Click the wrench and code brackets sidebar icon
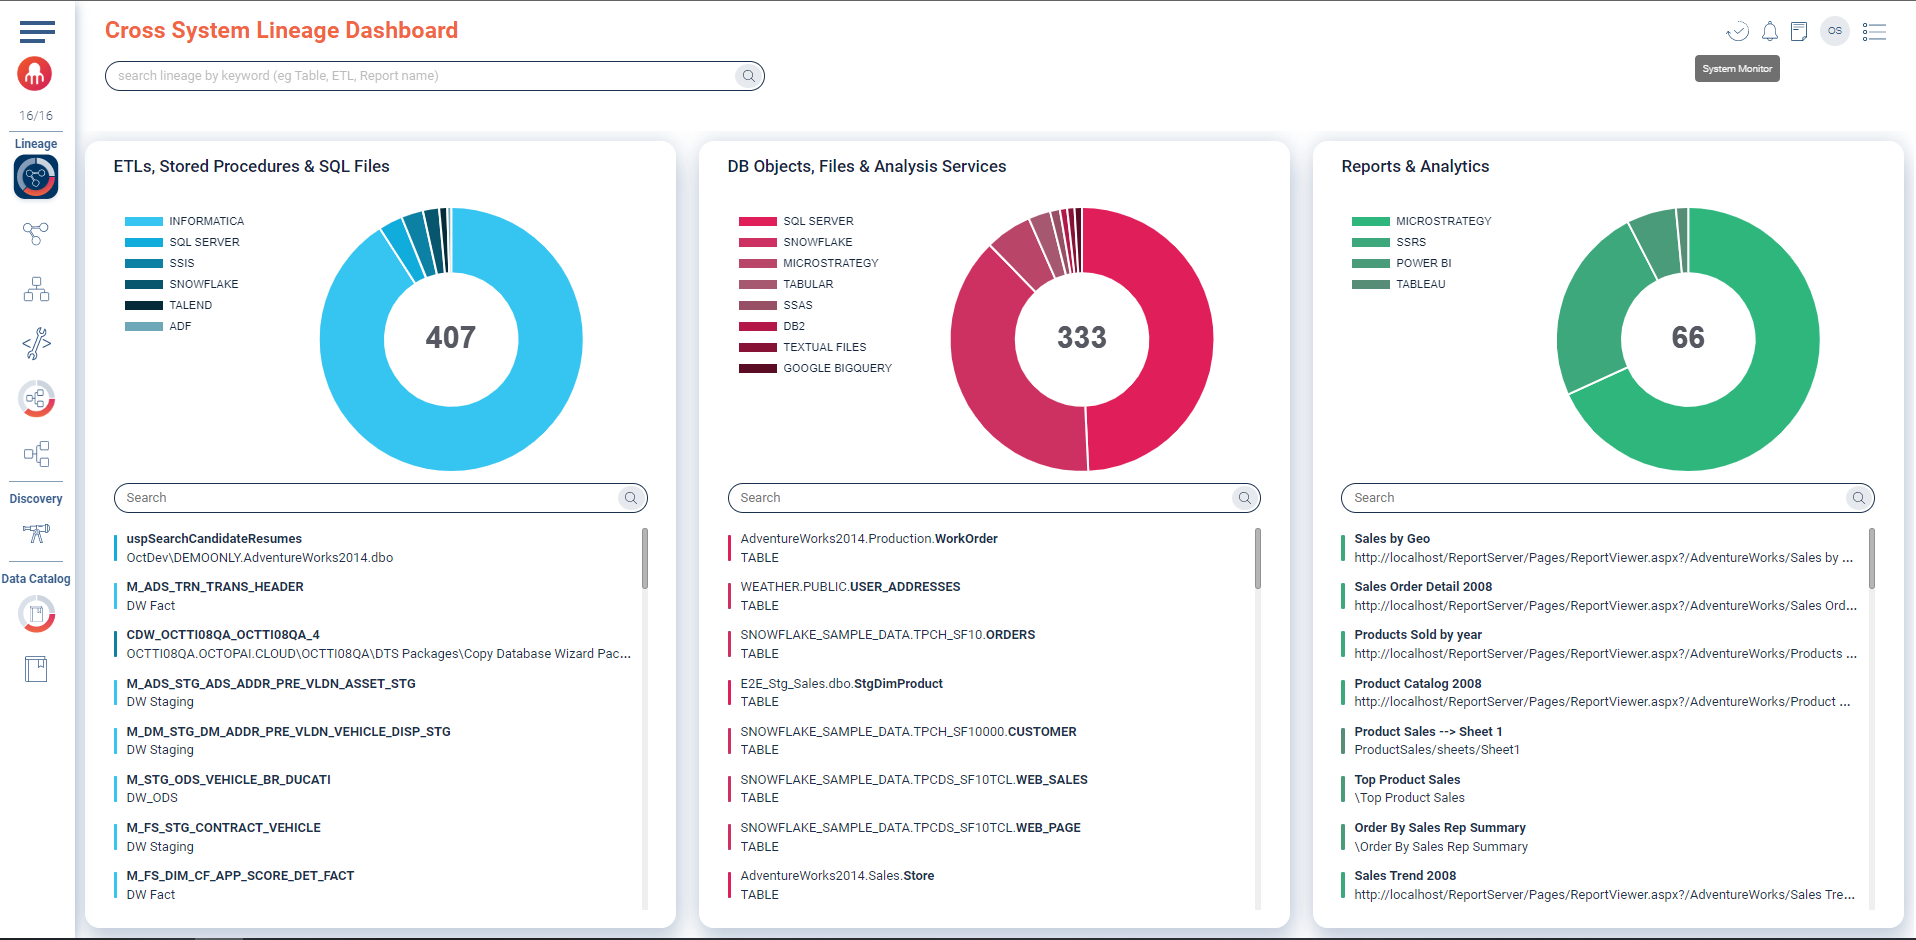Image resolution: width=1916 pixels, height=940 pixels. 36,344
